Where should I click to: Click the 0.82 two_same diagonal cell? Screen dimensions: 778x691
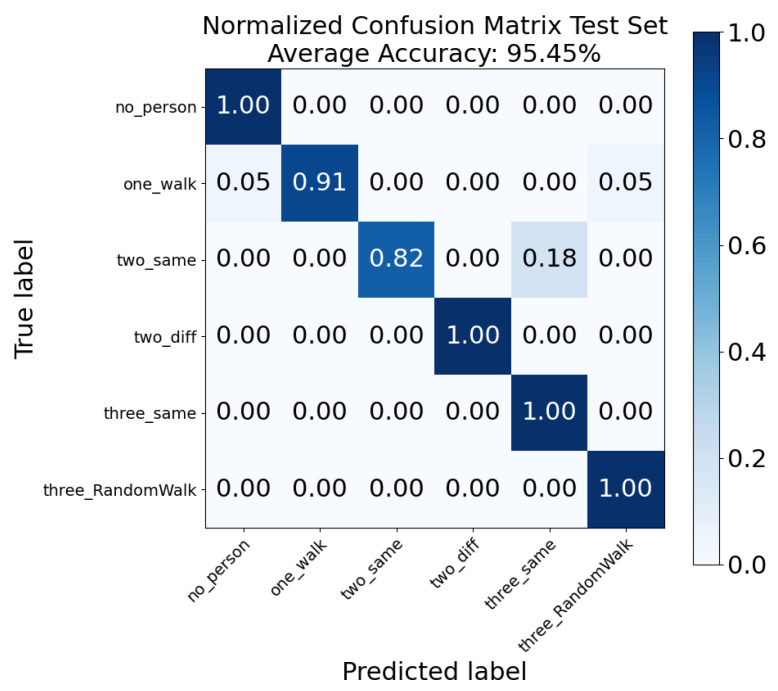click(x=396, y=259)
